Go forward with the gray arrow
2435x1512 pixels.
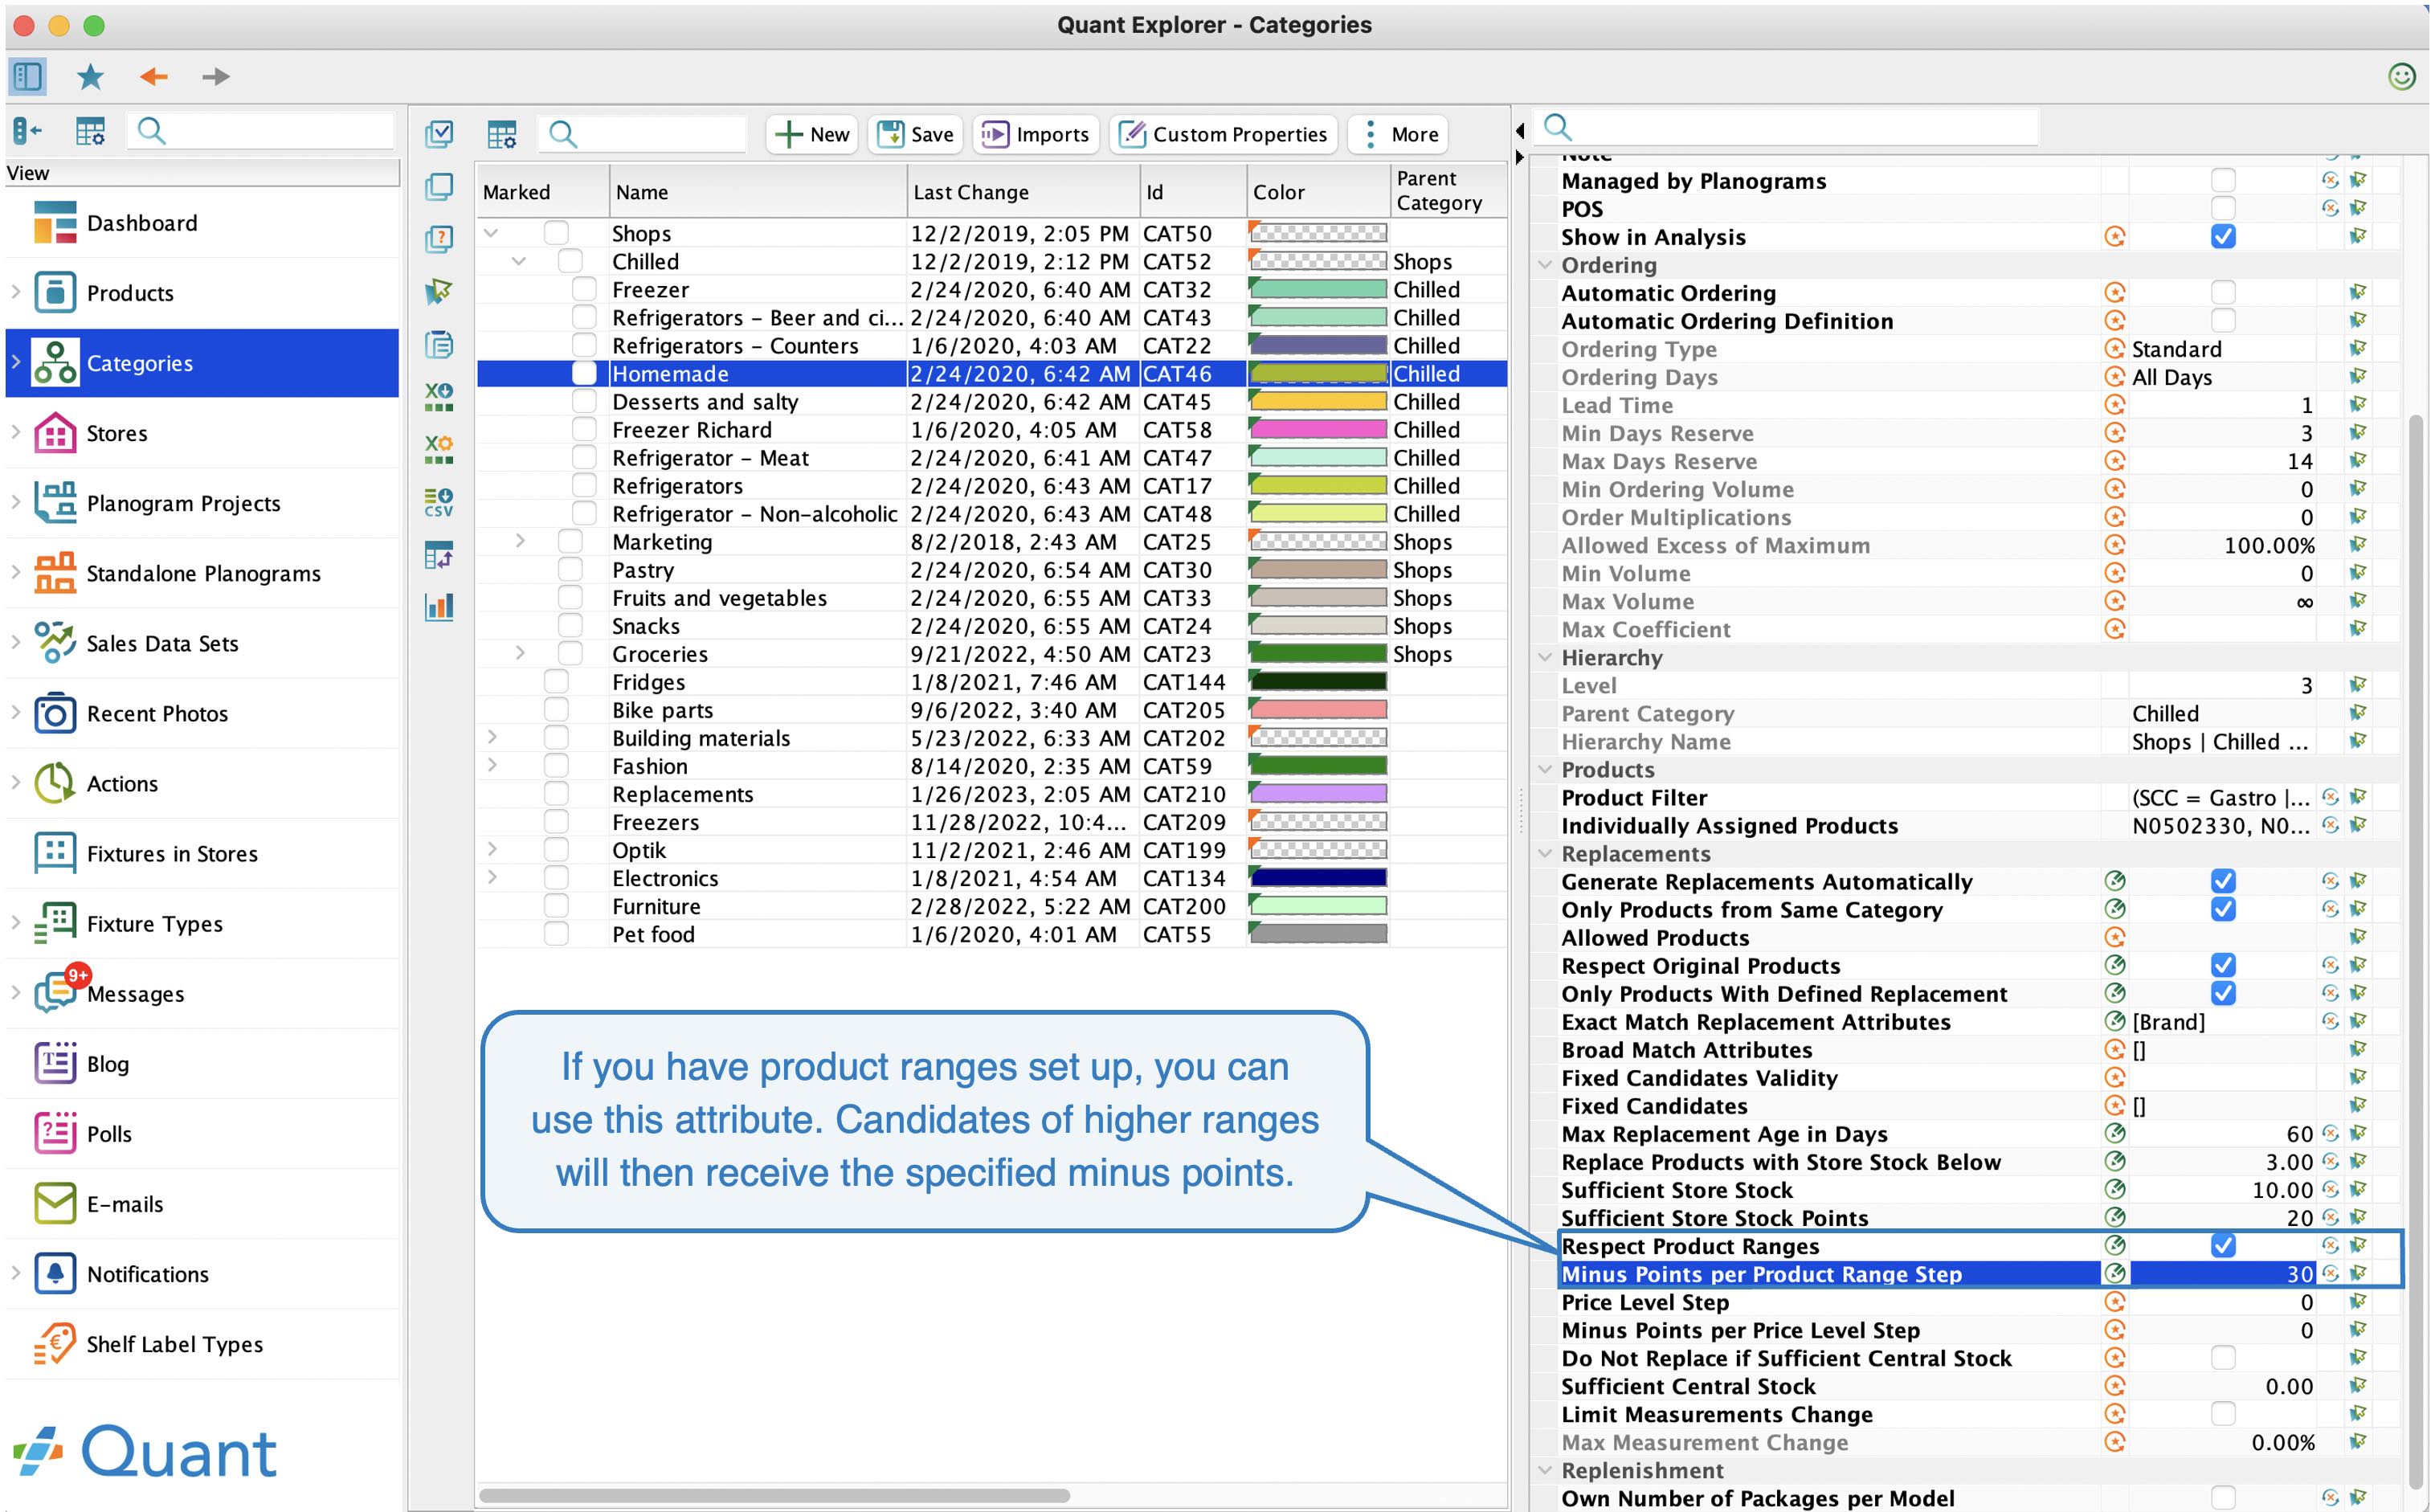[x=216, y=76]
